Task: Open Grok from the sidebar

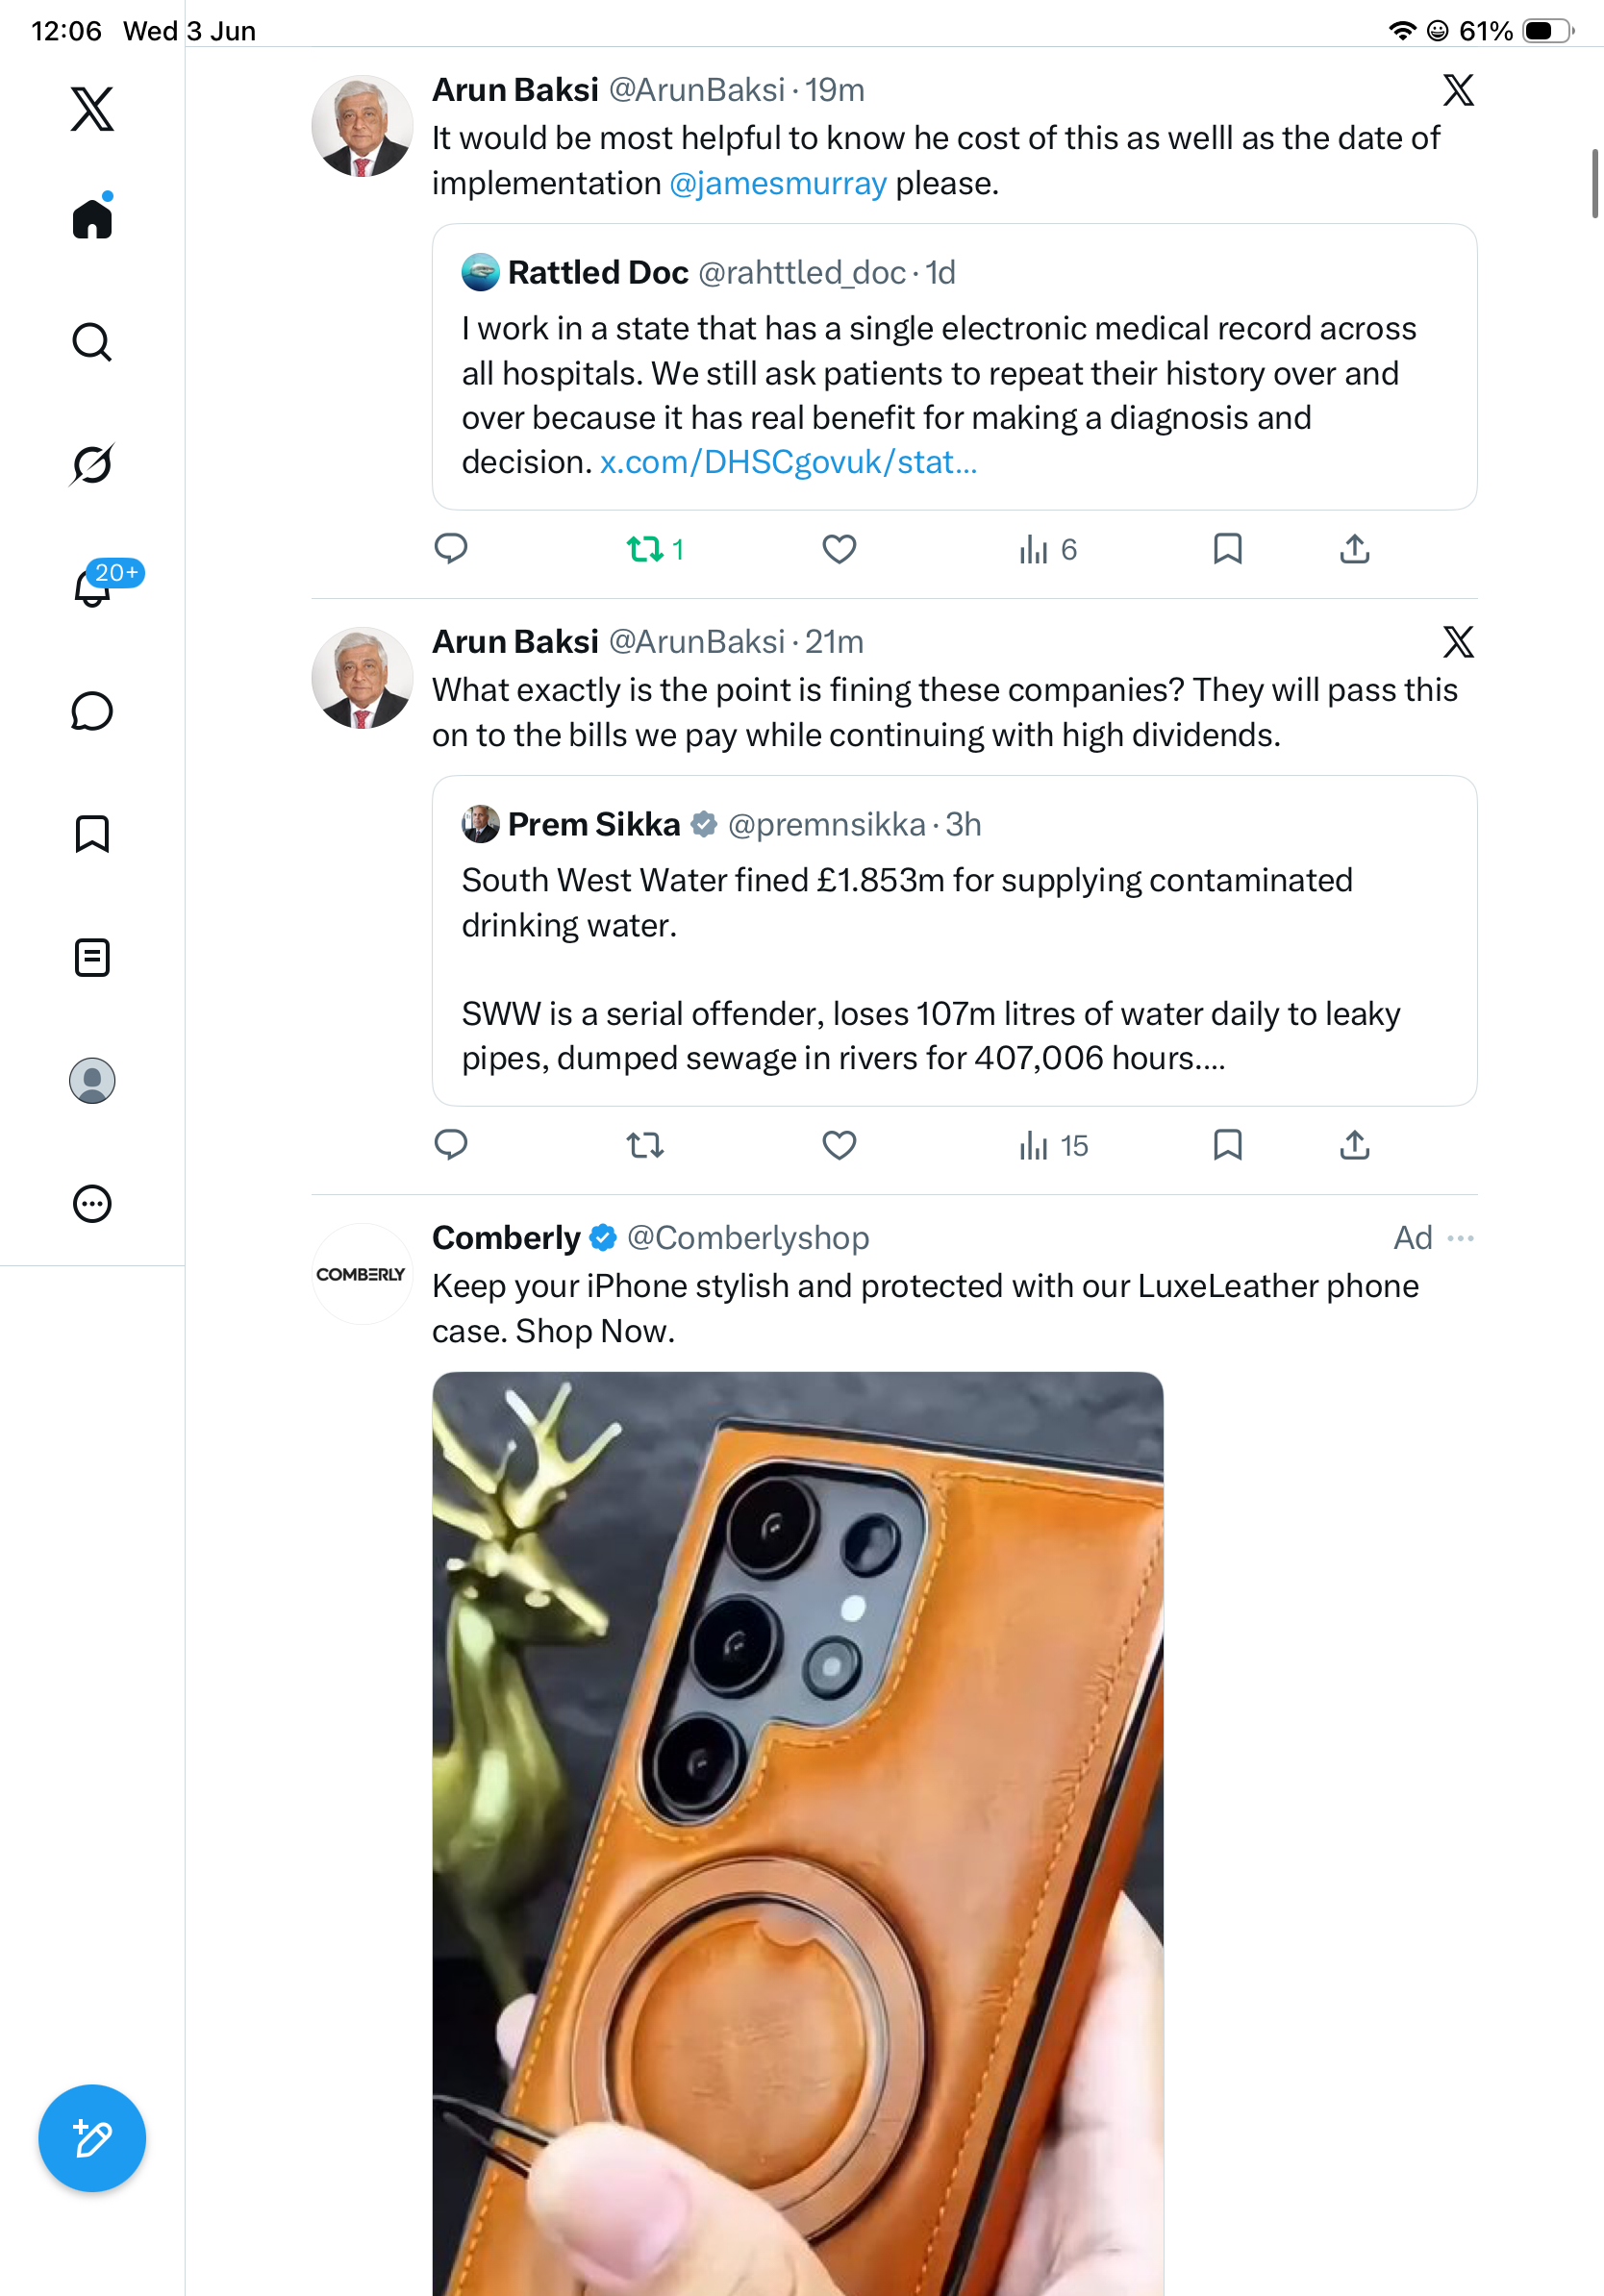Action: tap(92, 464)
